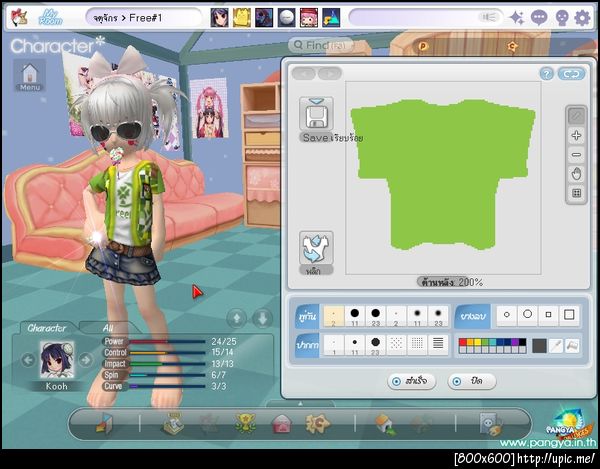Click the Free#1 room breadcrumb
Image resolution: width=600 pixels, height=469 pixels.
tap(146, 18)
